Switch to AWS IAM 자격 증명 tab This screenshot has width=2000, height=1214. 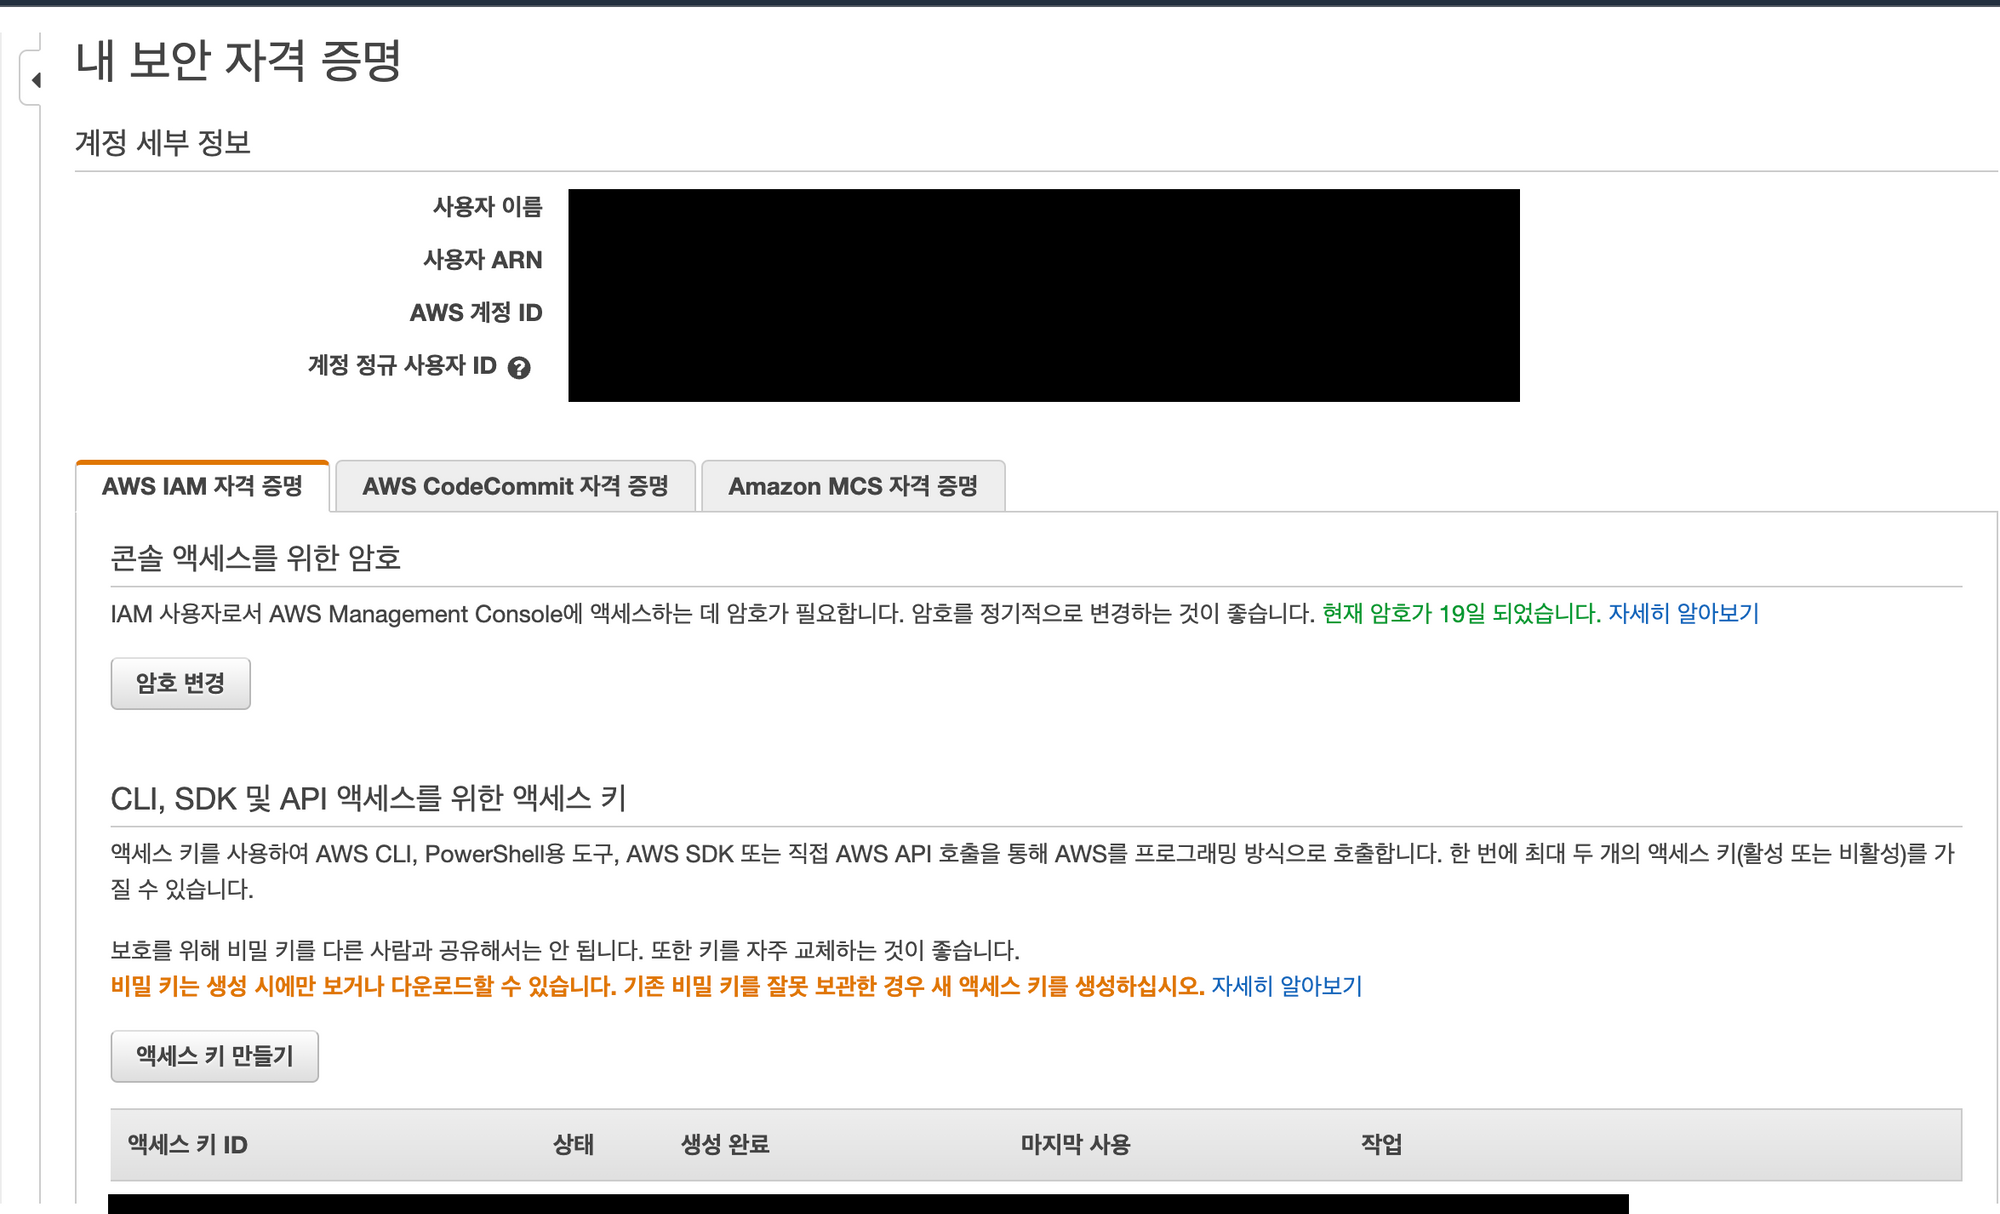pos(202,487)
